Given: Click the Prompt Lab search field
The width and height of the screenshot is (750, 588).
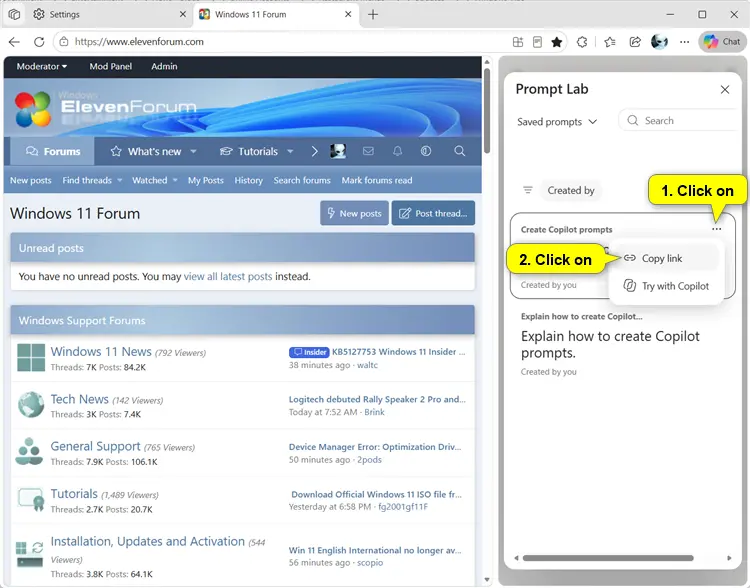Looking at the screenshot, I should [679, 121].
